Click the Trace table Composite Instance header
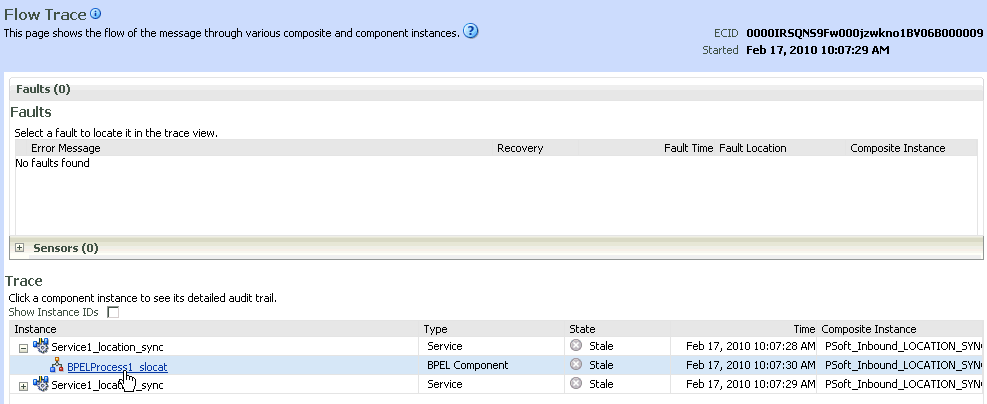The width and height of the screenshot is (987, 404). (869, 329)
